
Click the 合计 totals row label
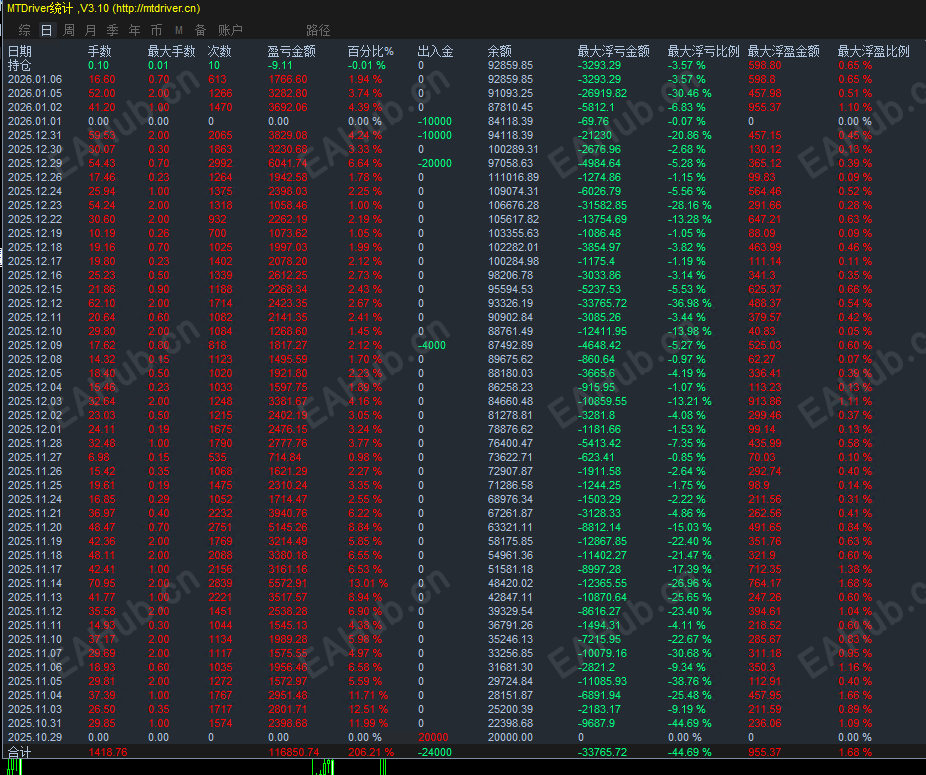tap(19, 753)
